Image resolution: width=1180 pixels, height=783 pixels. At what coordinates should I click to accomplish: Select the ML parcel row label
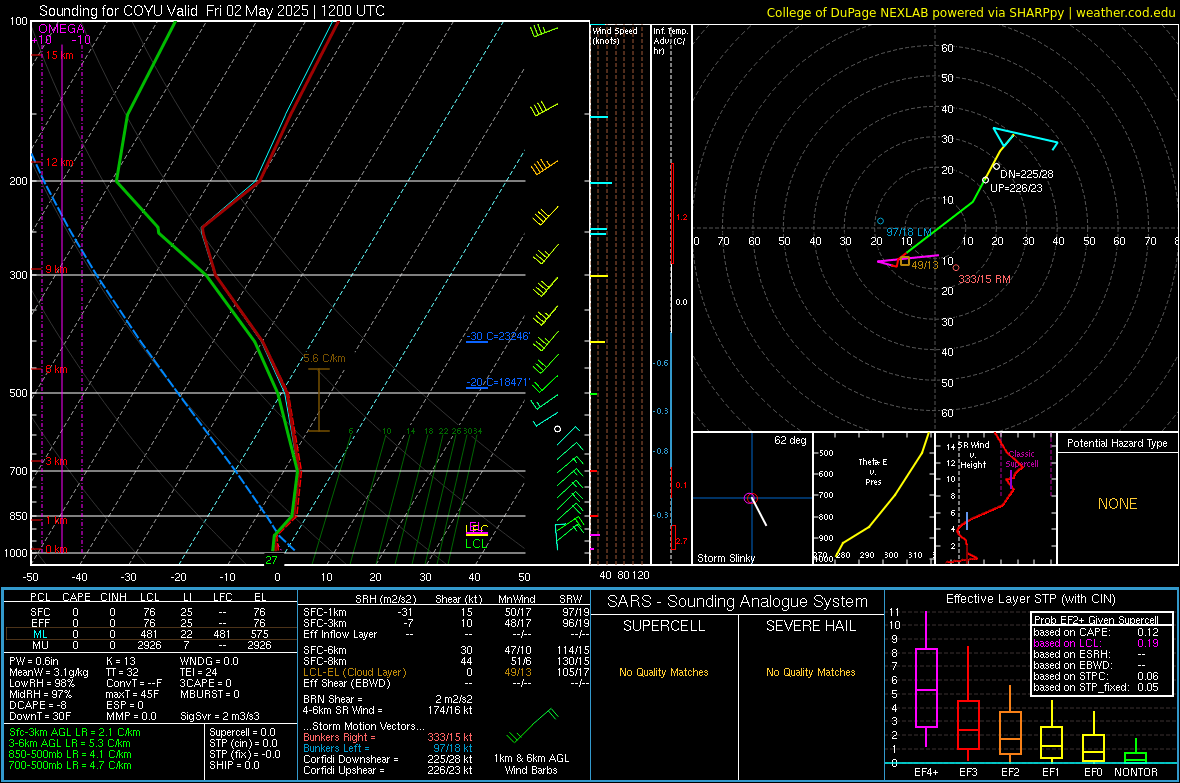(x=40, y=634)
